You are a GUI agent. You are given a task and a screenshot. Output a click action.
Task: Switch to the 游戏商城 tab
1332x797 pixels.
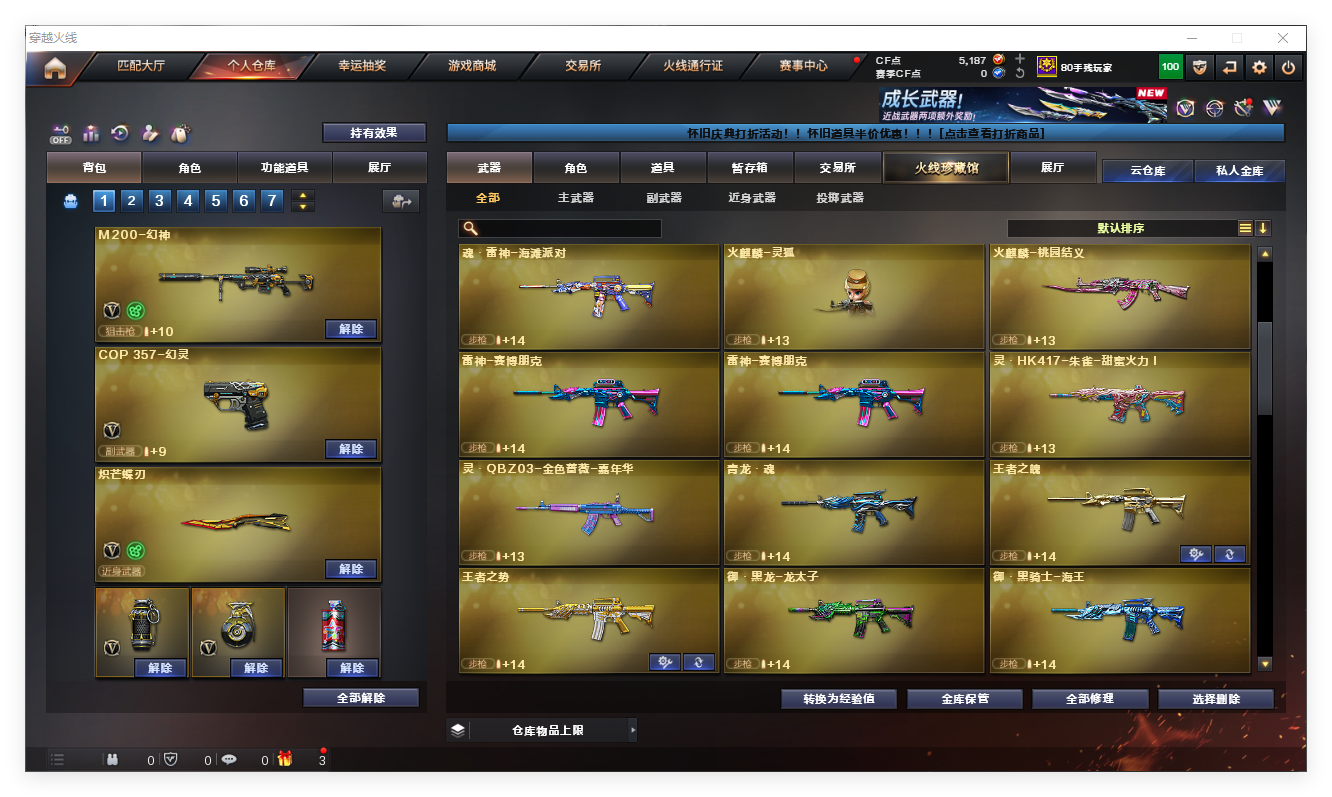pyautogui.click(x=471, y=66)
